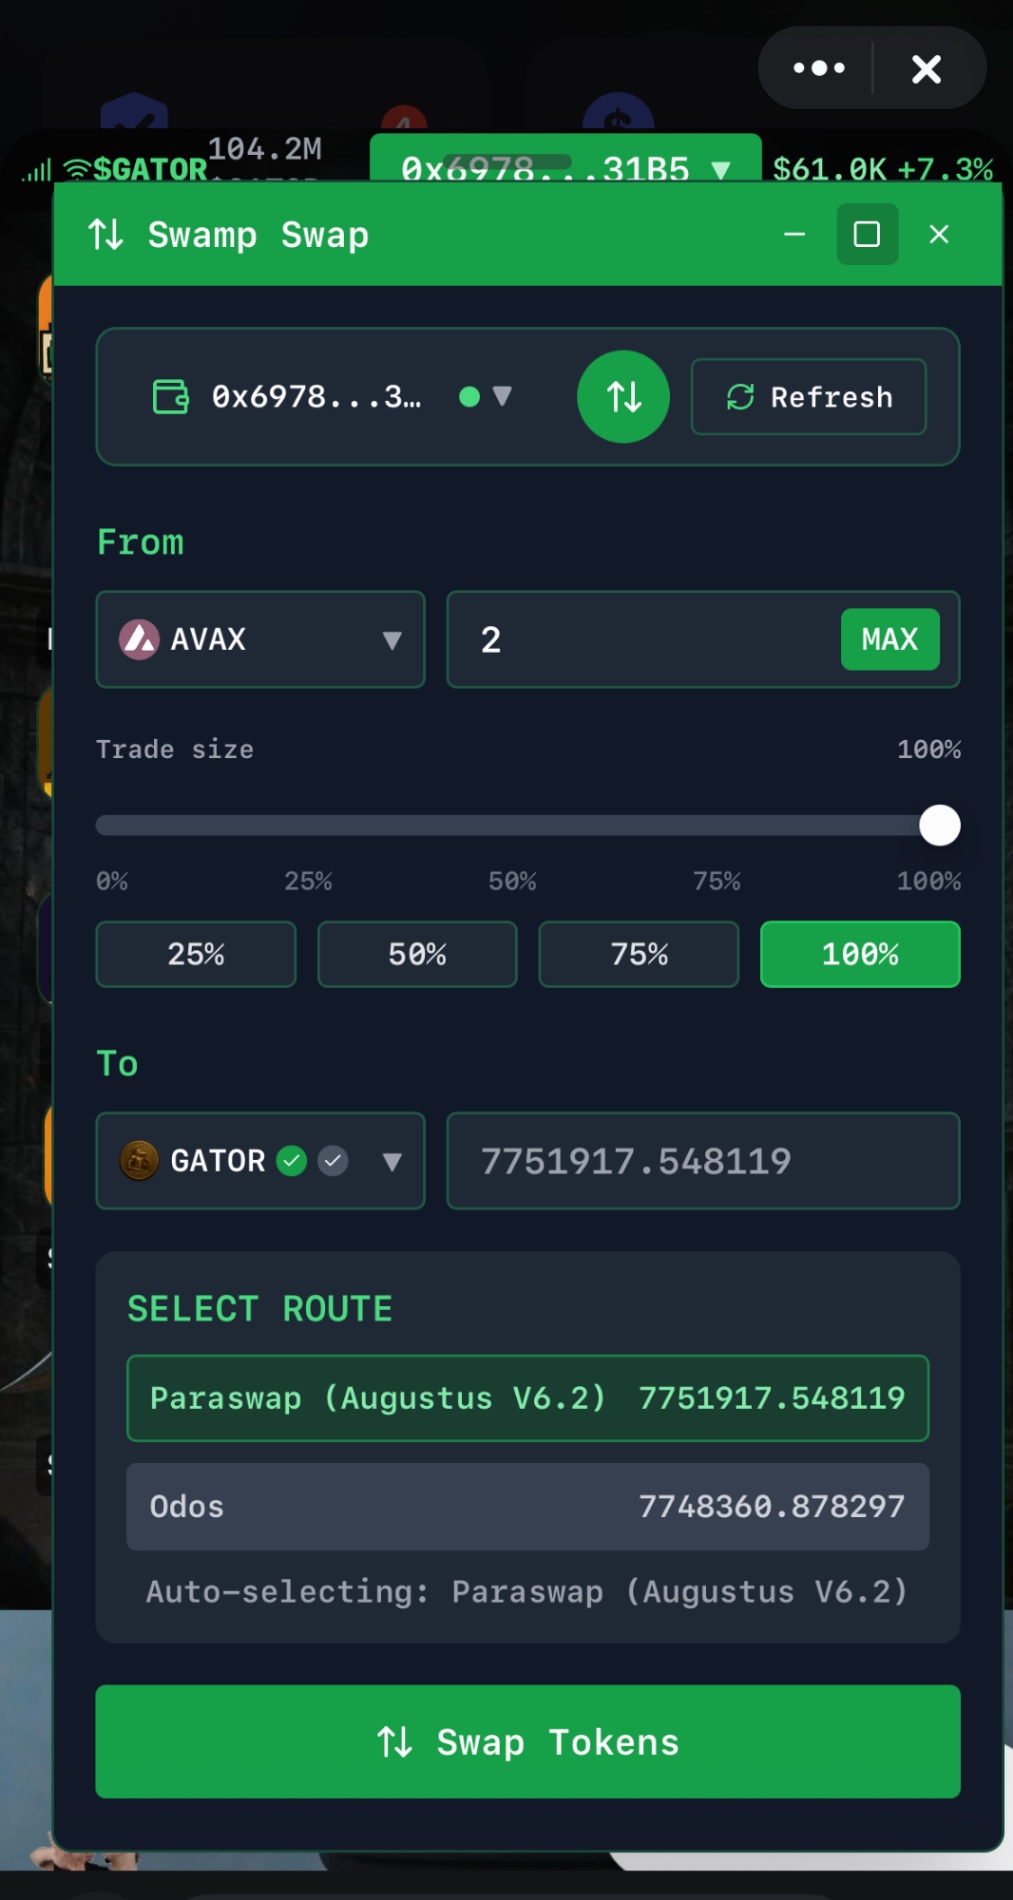Screen dimensions: 1013x1900
Task: Select the 25% trade size preset
Action: click(x=196, y=954)
